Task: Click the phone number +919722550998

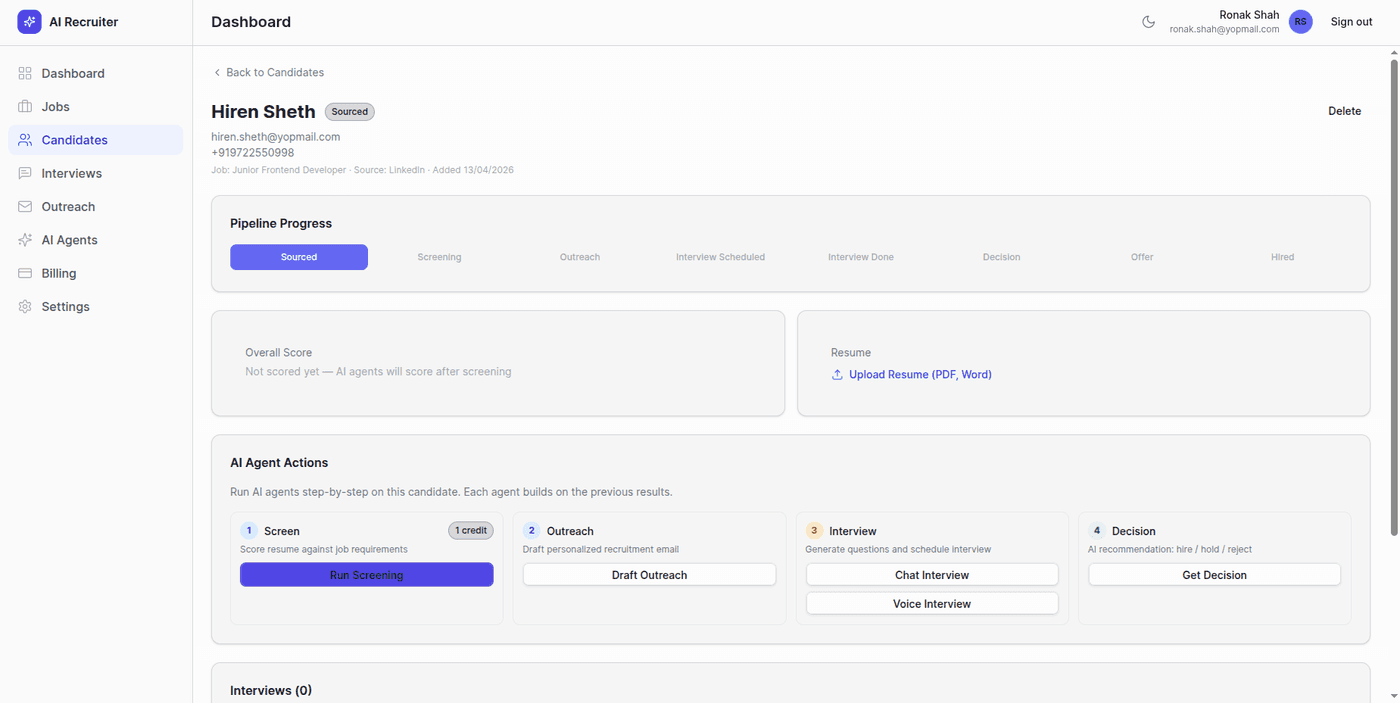Action: coord(253,153)
